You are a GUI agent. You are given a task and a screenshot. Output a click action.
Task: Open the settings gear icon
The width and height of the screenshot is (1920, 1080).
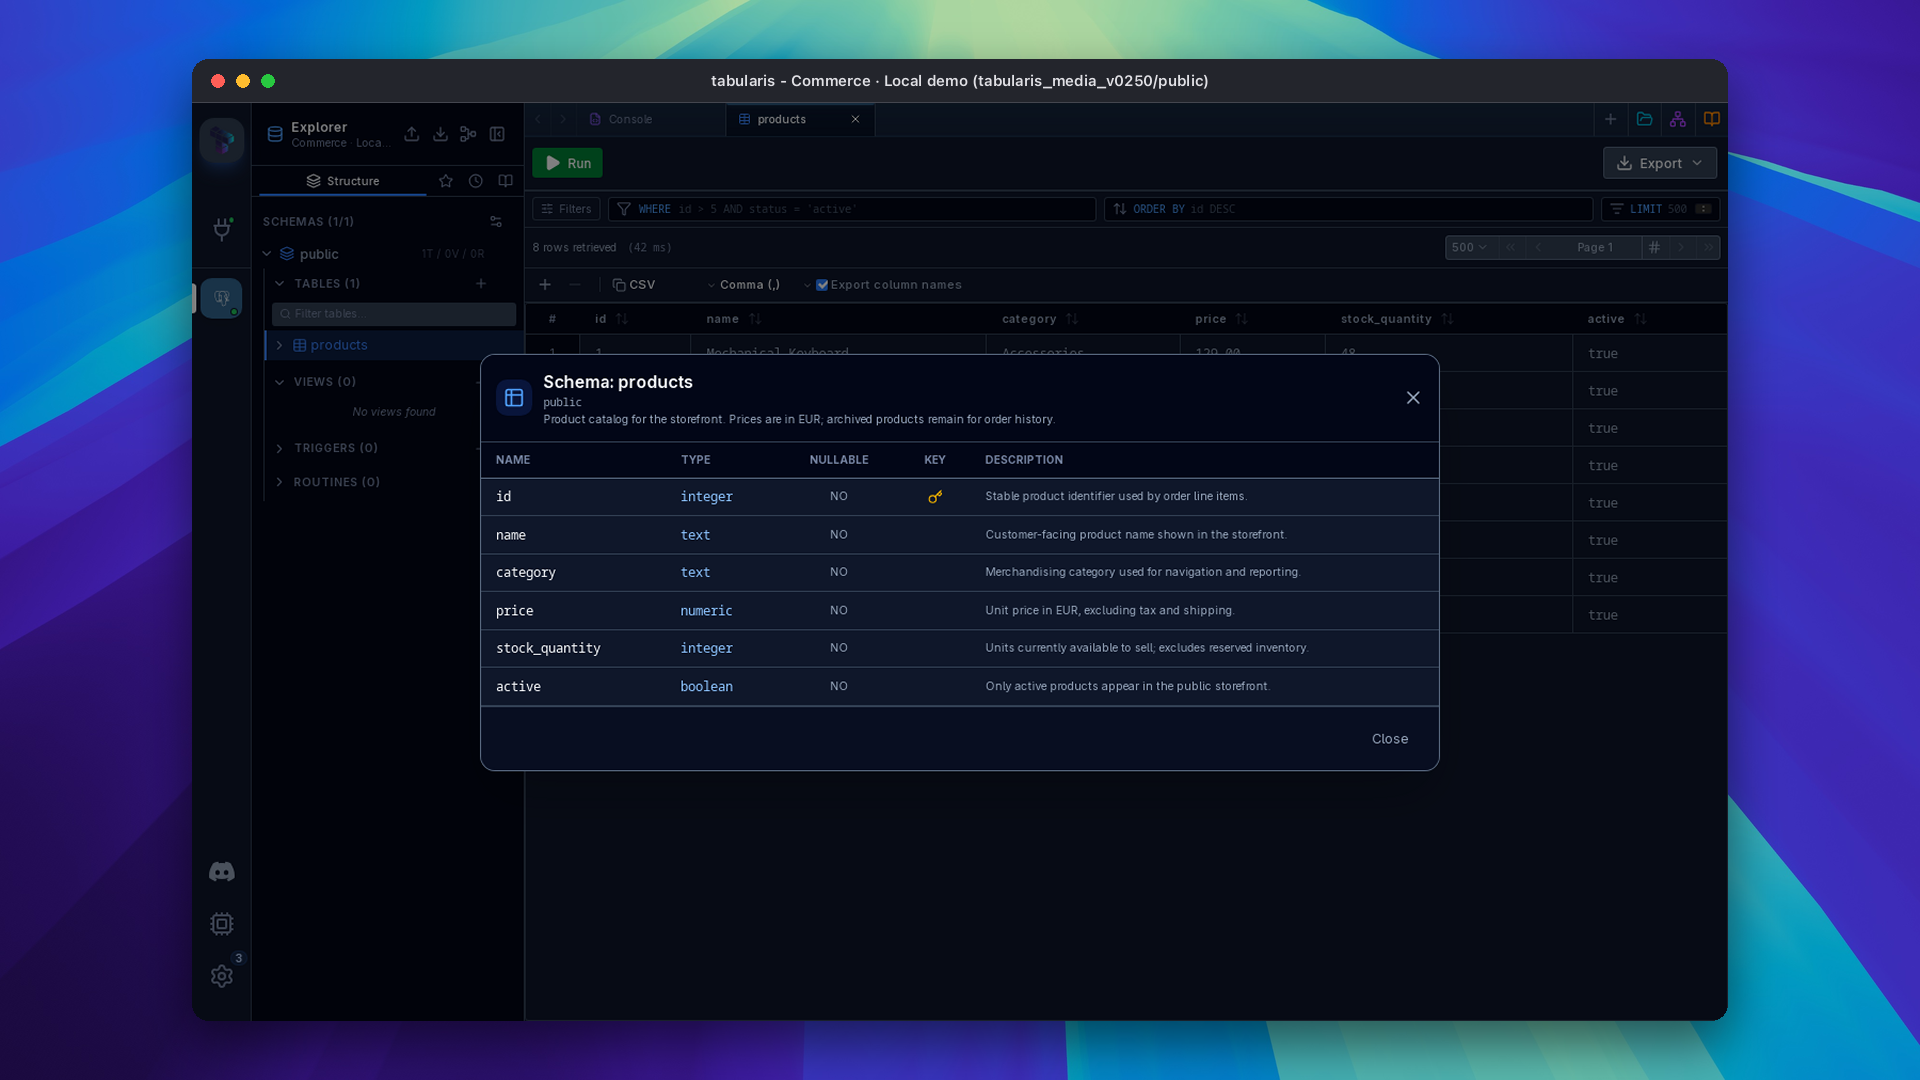tap(222, 976)
